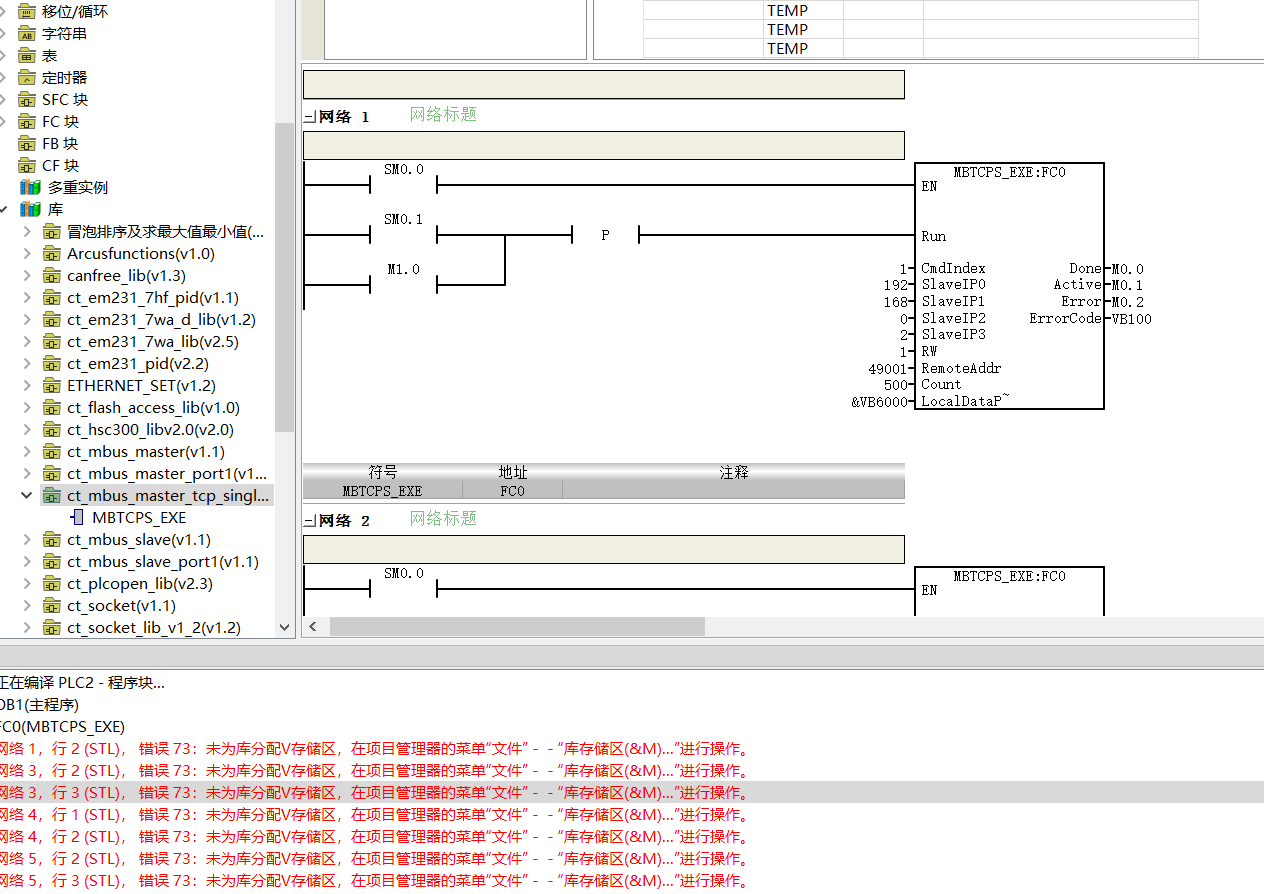
Task: Click the 多重实例 books icon
Action: point(30,188)
